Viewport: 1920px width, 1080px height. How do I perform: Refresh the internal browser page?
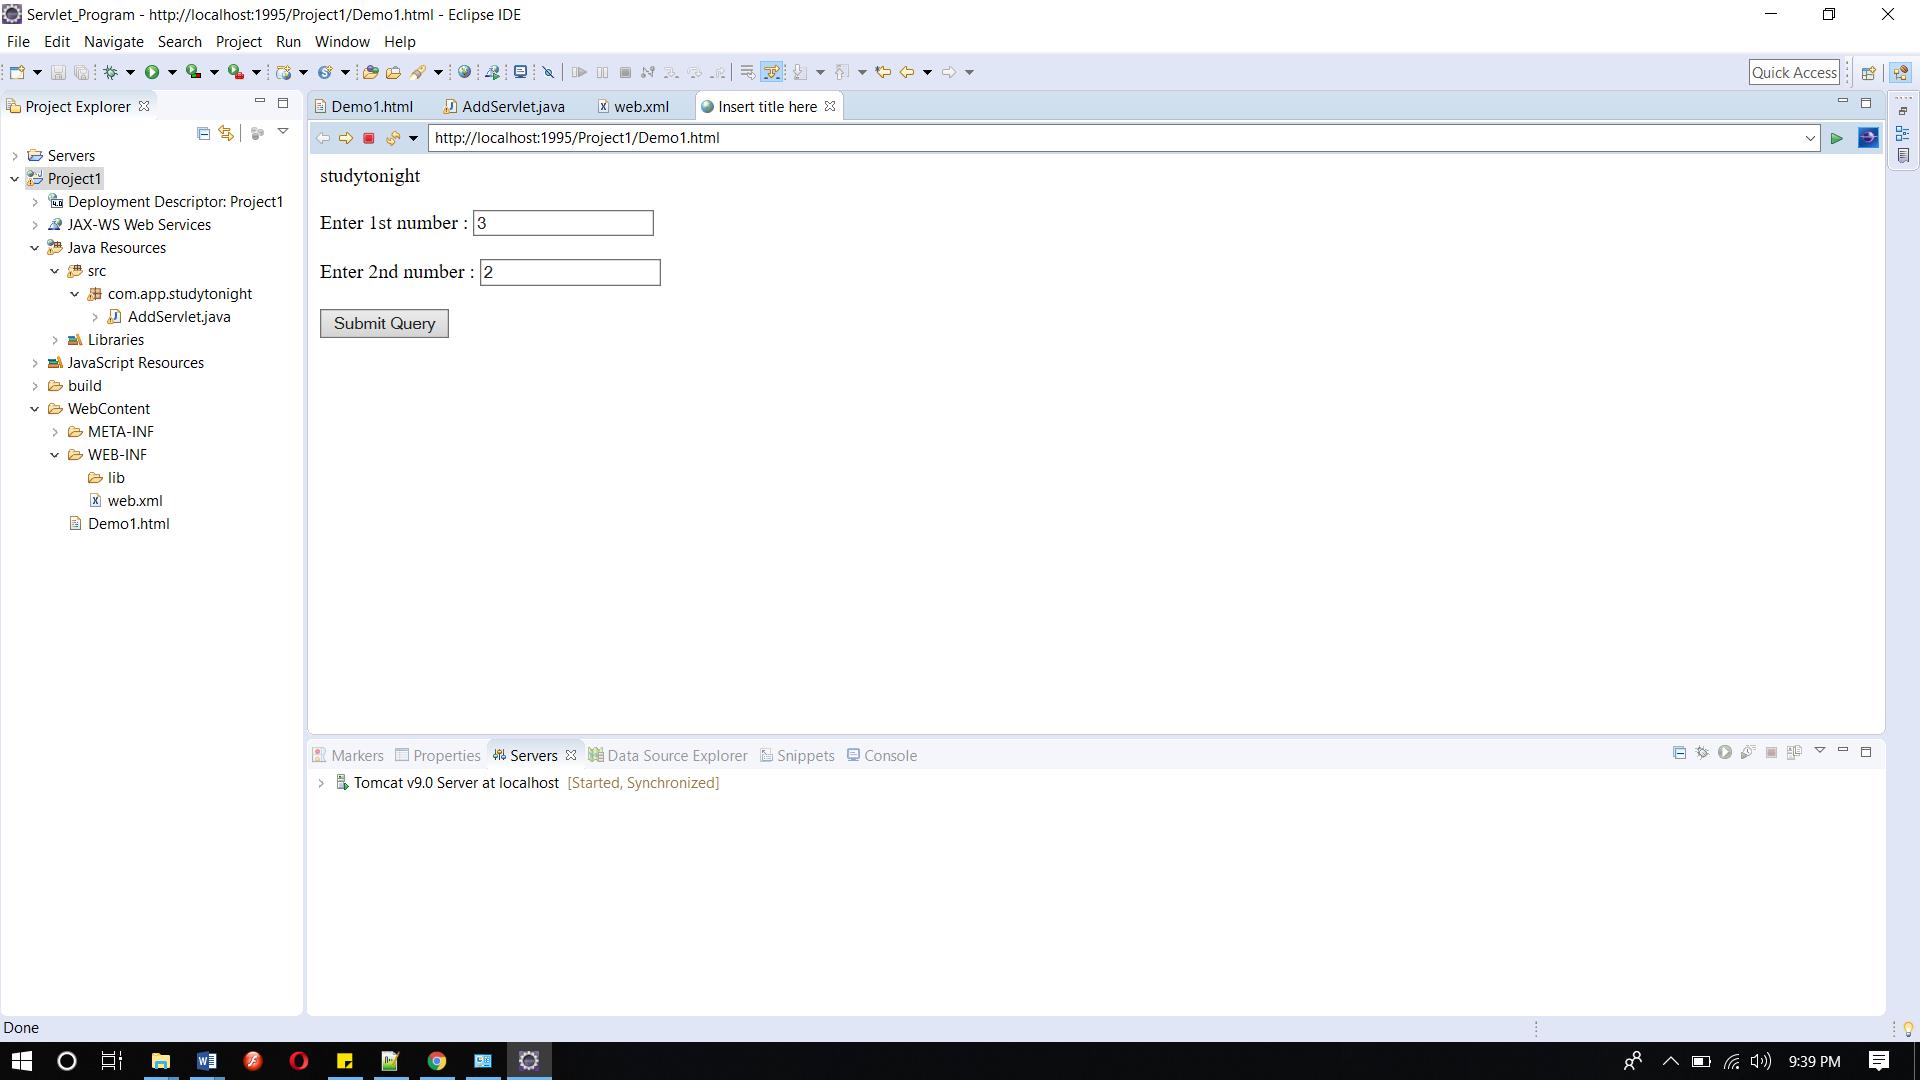393,138
